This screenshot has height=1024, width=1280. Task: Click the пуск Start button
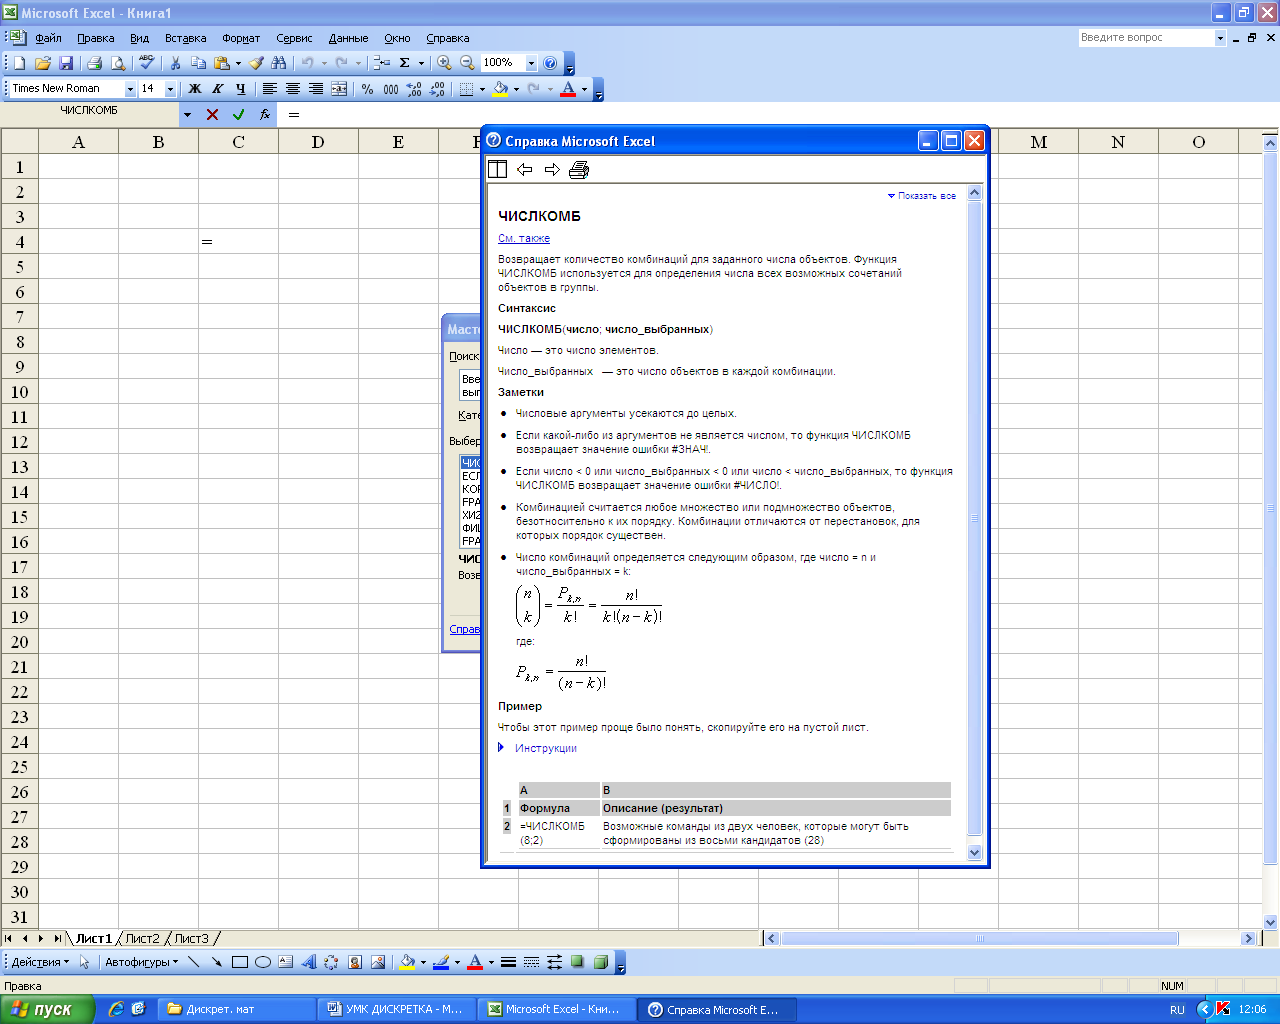[x=47, y=1009]
